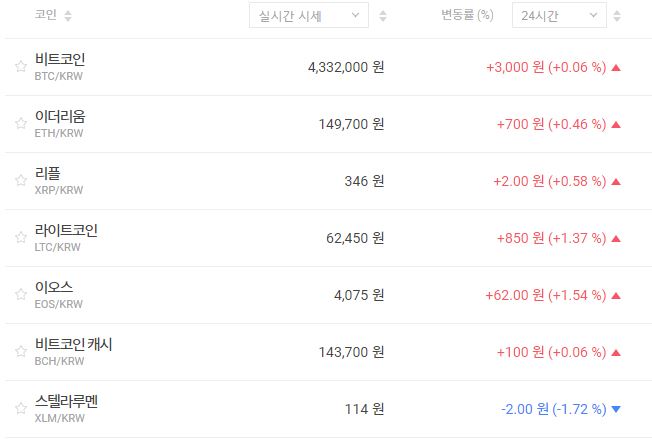Mark Ripple XRP/KRW as favorite
Image resolution: width=652 pixels, height=439 pixels.
(x=20, y=181)
